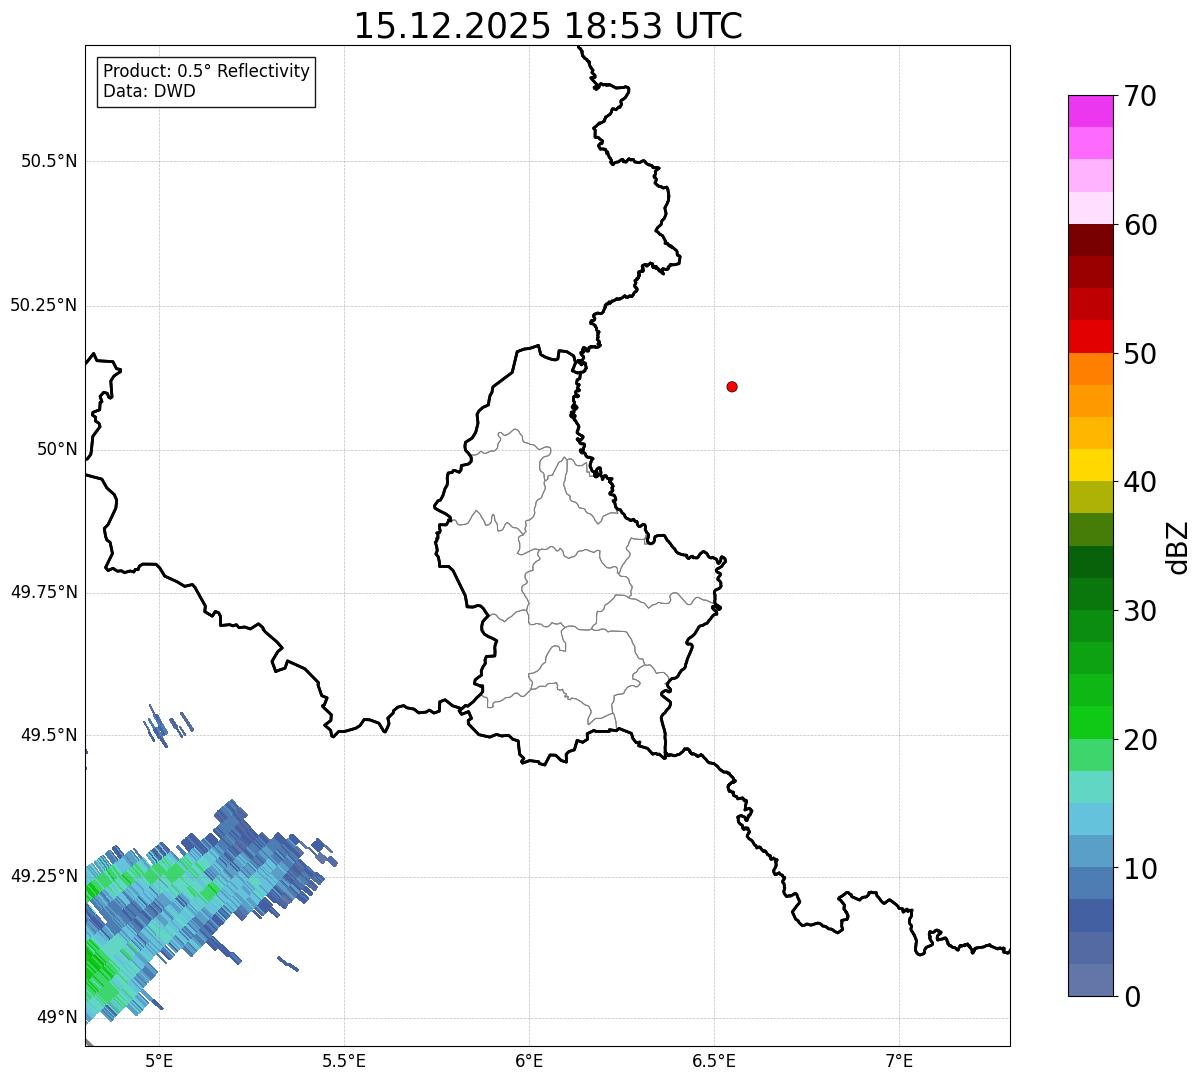Pick the palest pink swatch above 60 dBZ

coord(1090,208)
